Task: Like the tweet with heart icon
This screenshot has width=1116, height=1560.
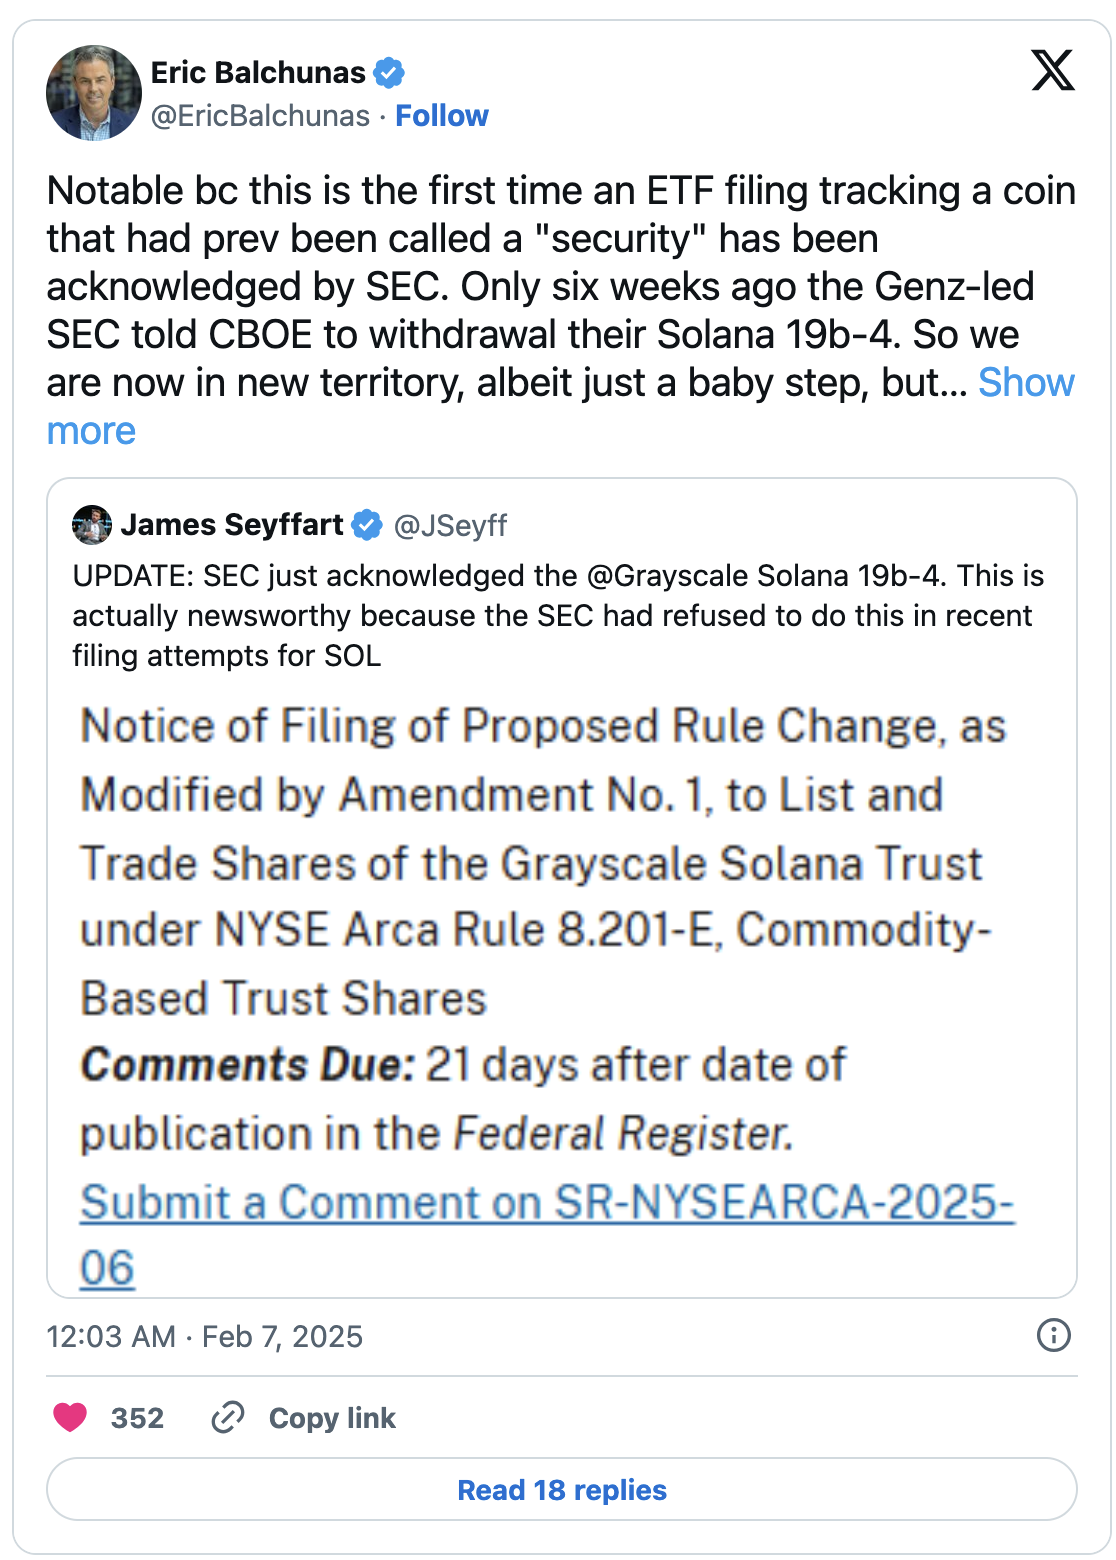Action: 70,1417
